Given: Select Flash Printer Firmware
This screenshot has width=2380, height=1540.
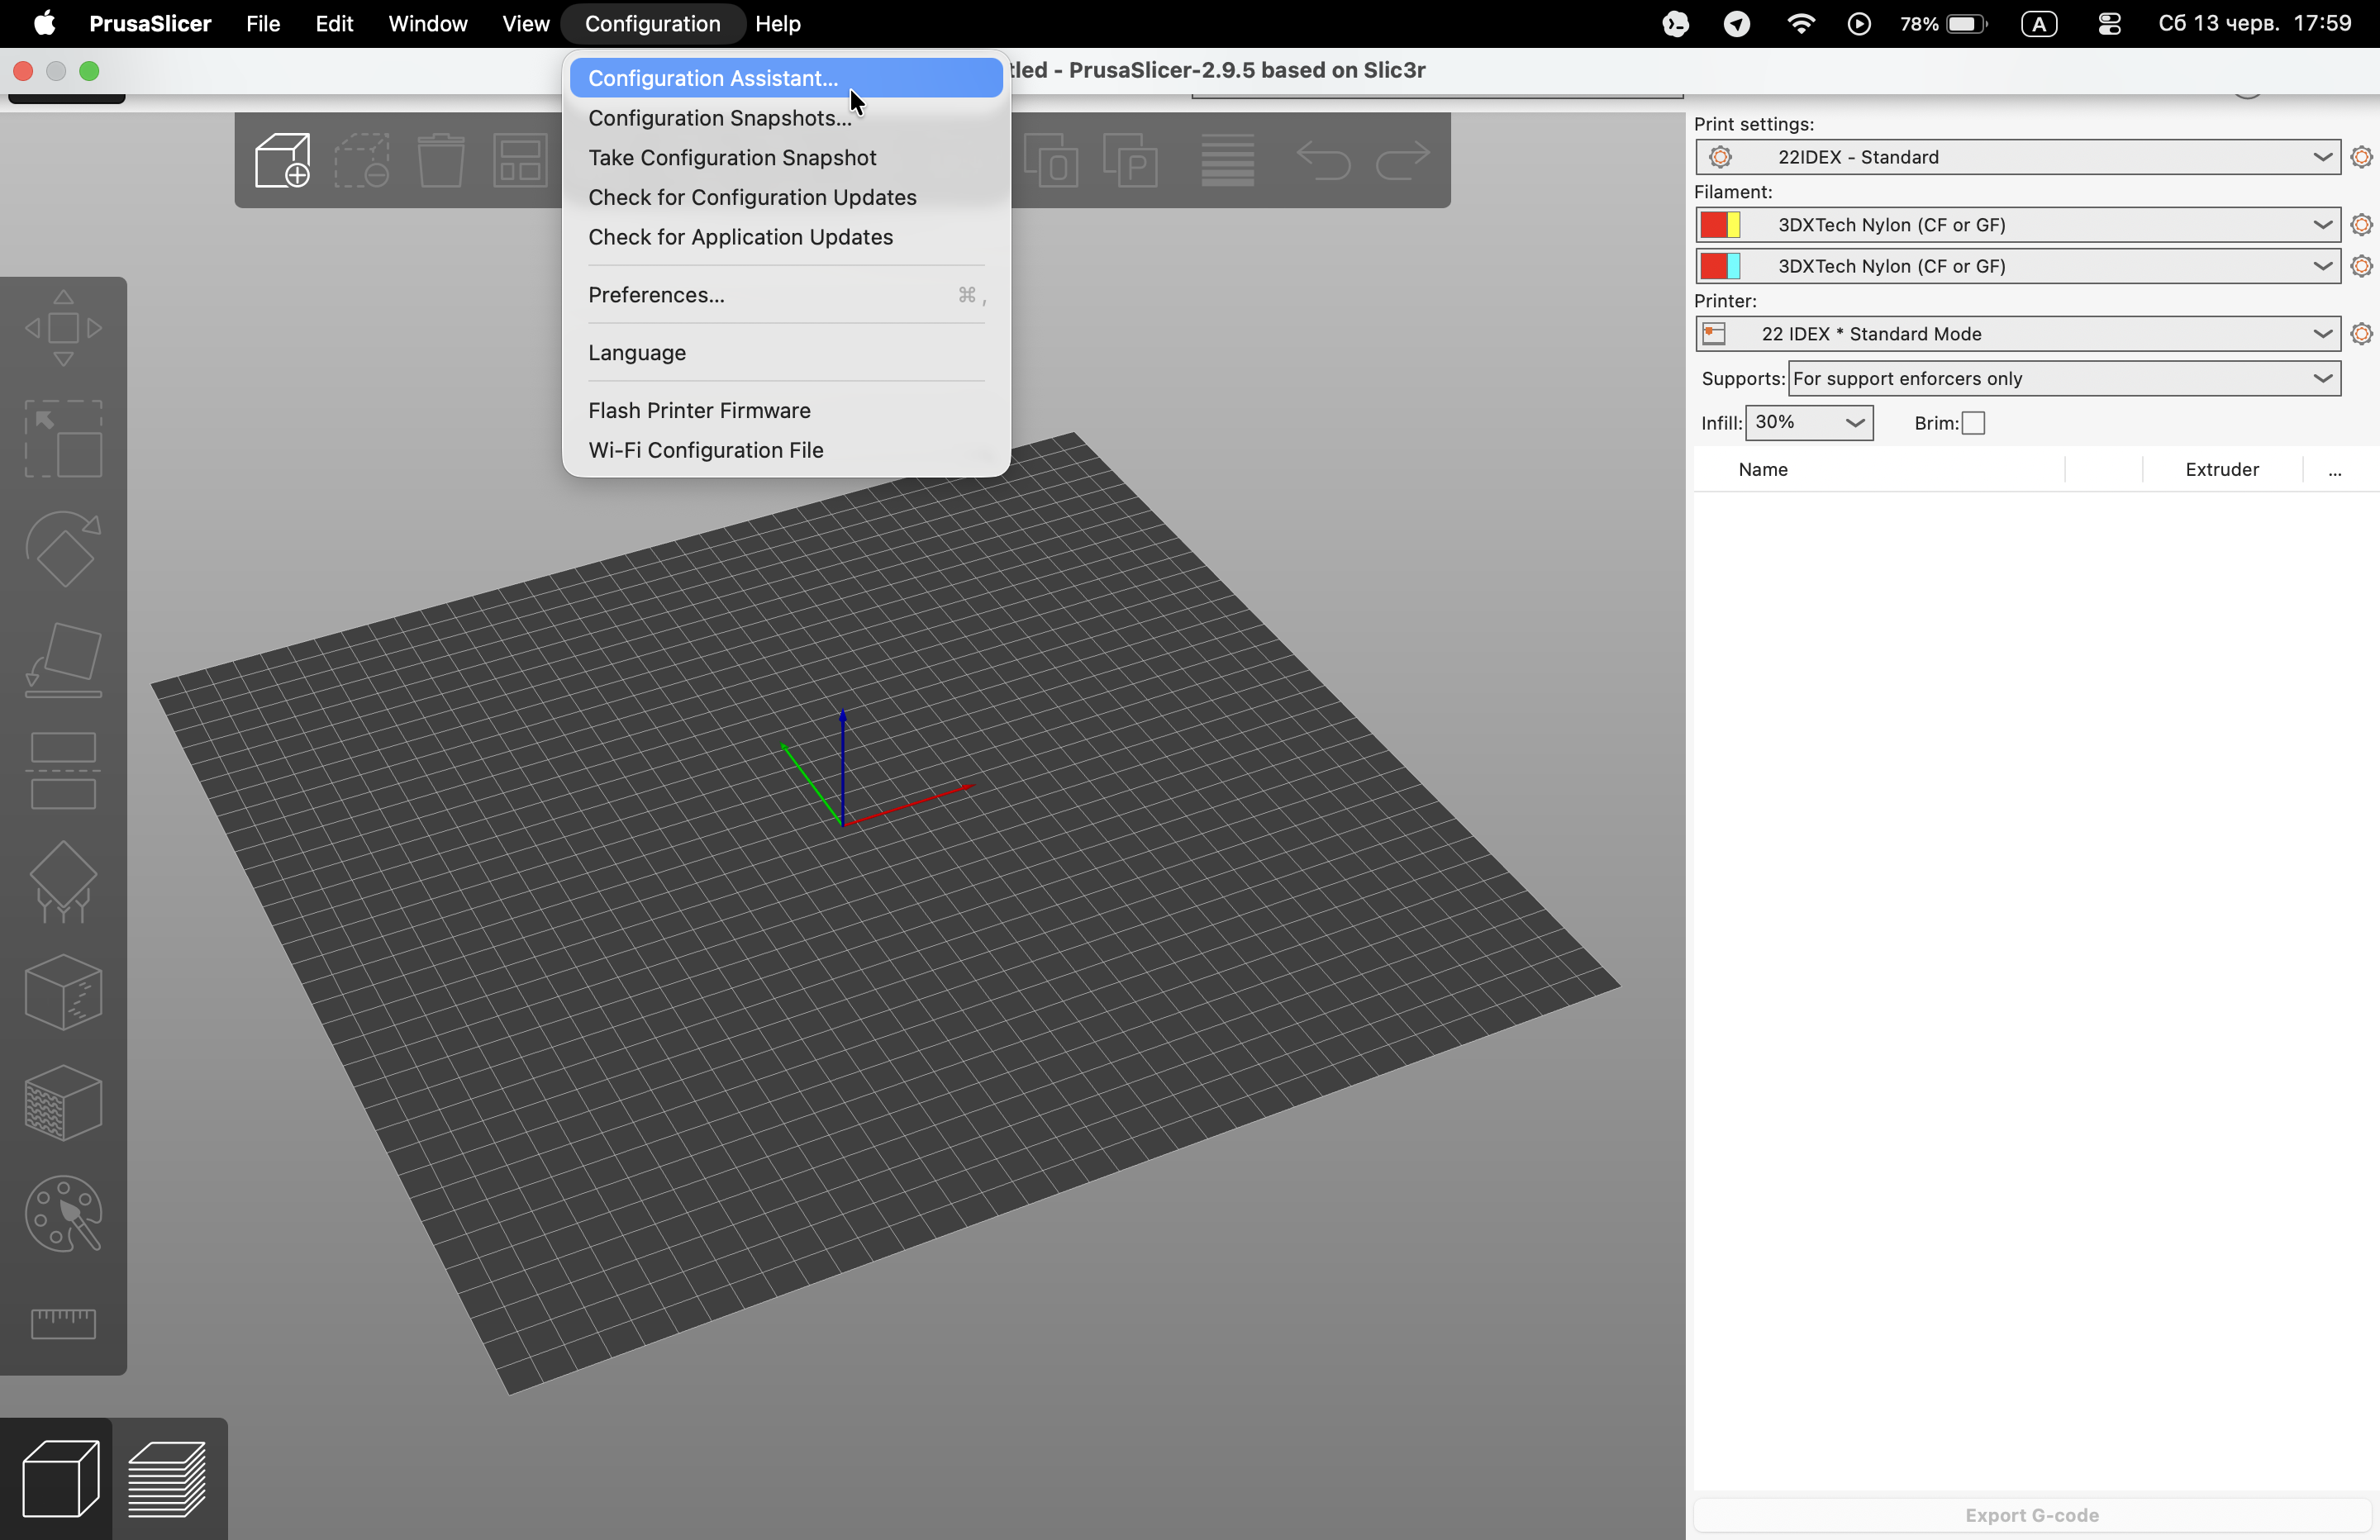Looking at the screenshot, I should click(786, 411).
